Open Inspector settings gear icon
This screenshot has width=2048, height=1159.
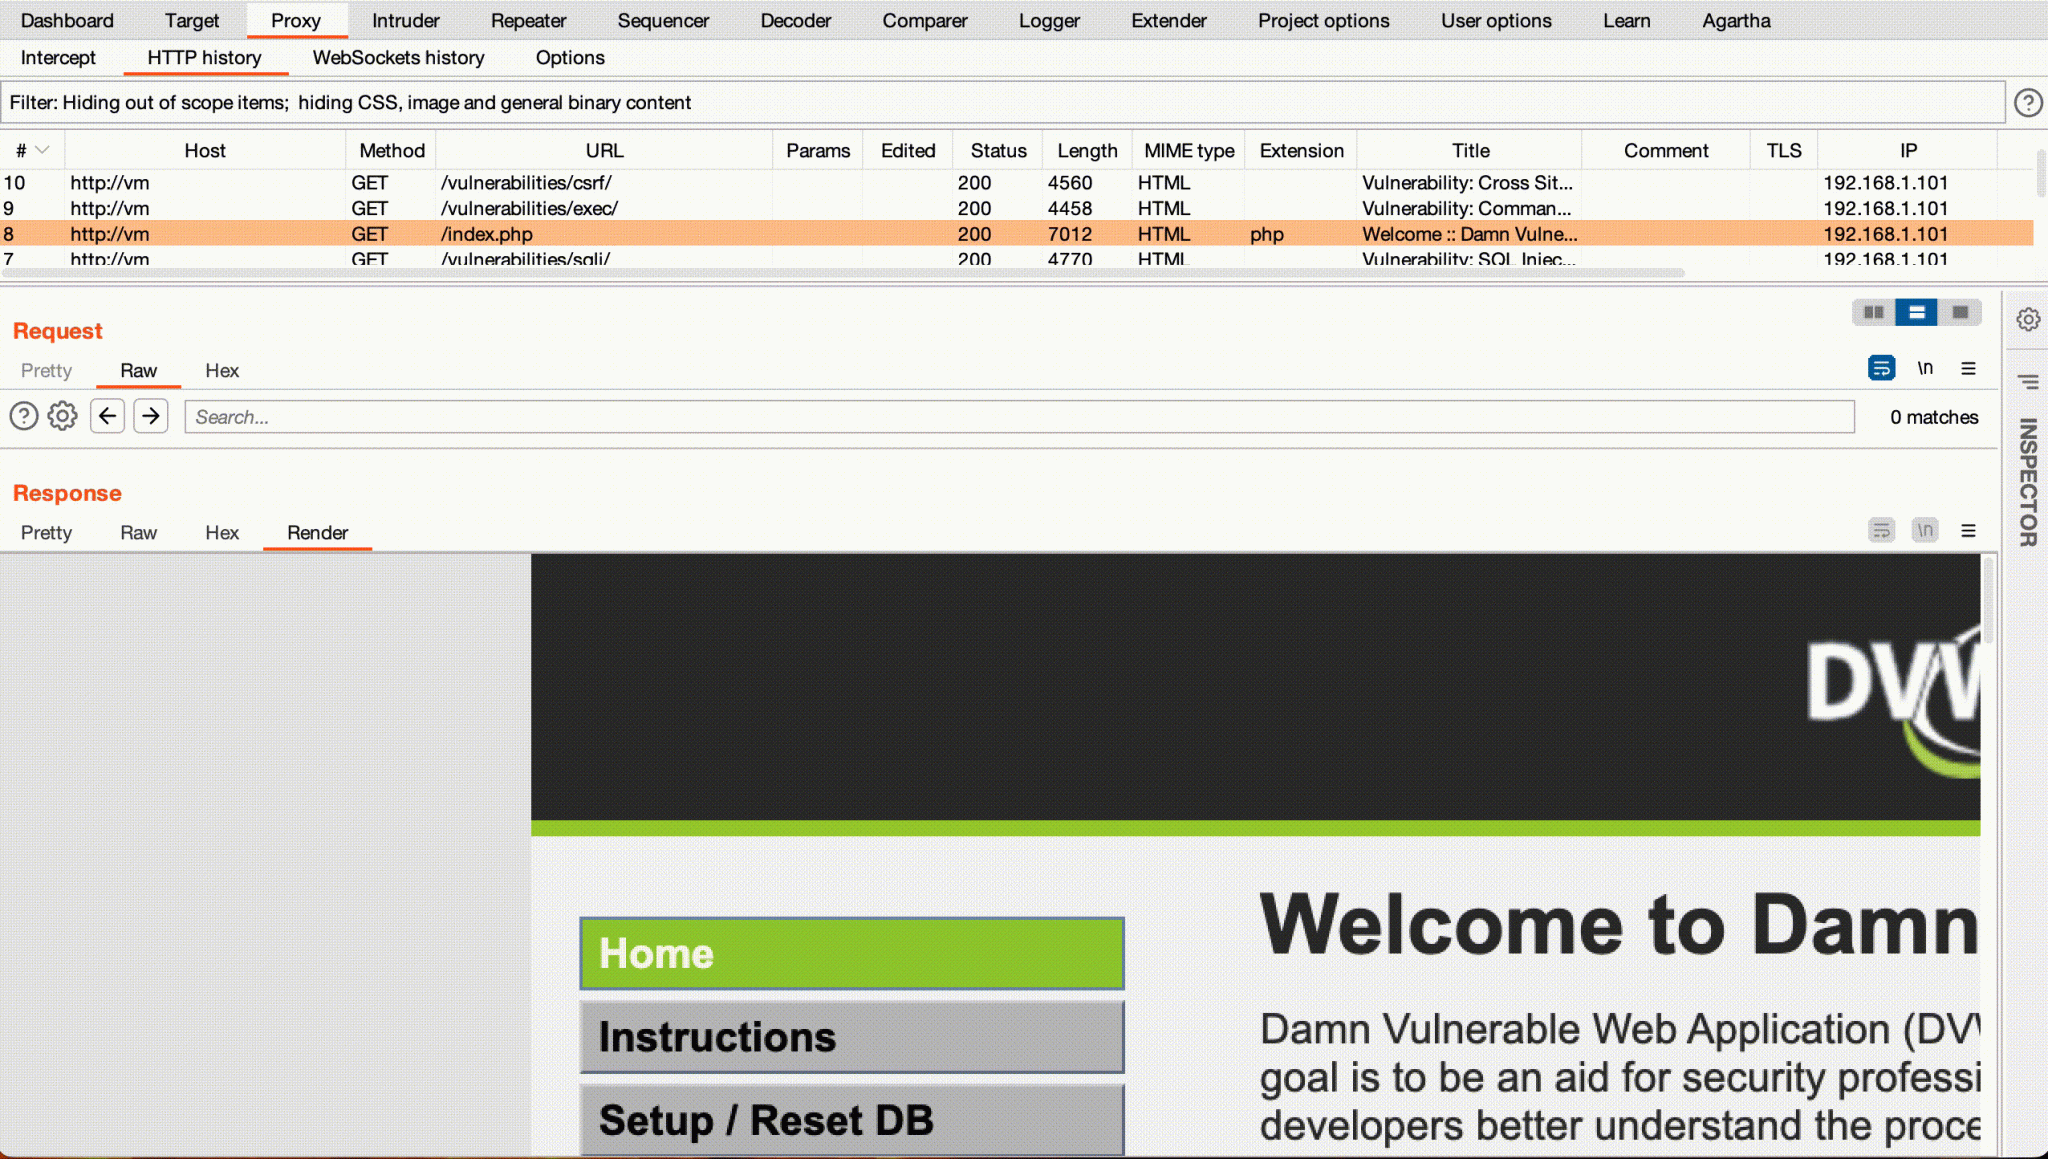click(2028, 320)
